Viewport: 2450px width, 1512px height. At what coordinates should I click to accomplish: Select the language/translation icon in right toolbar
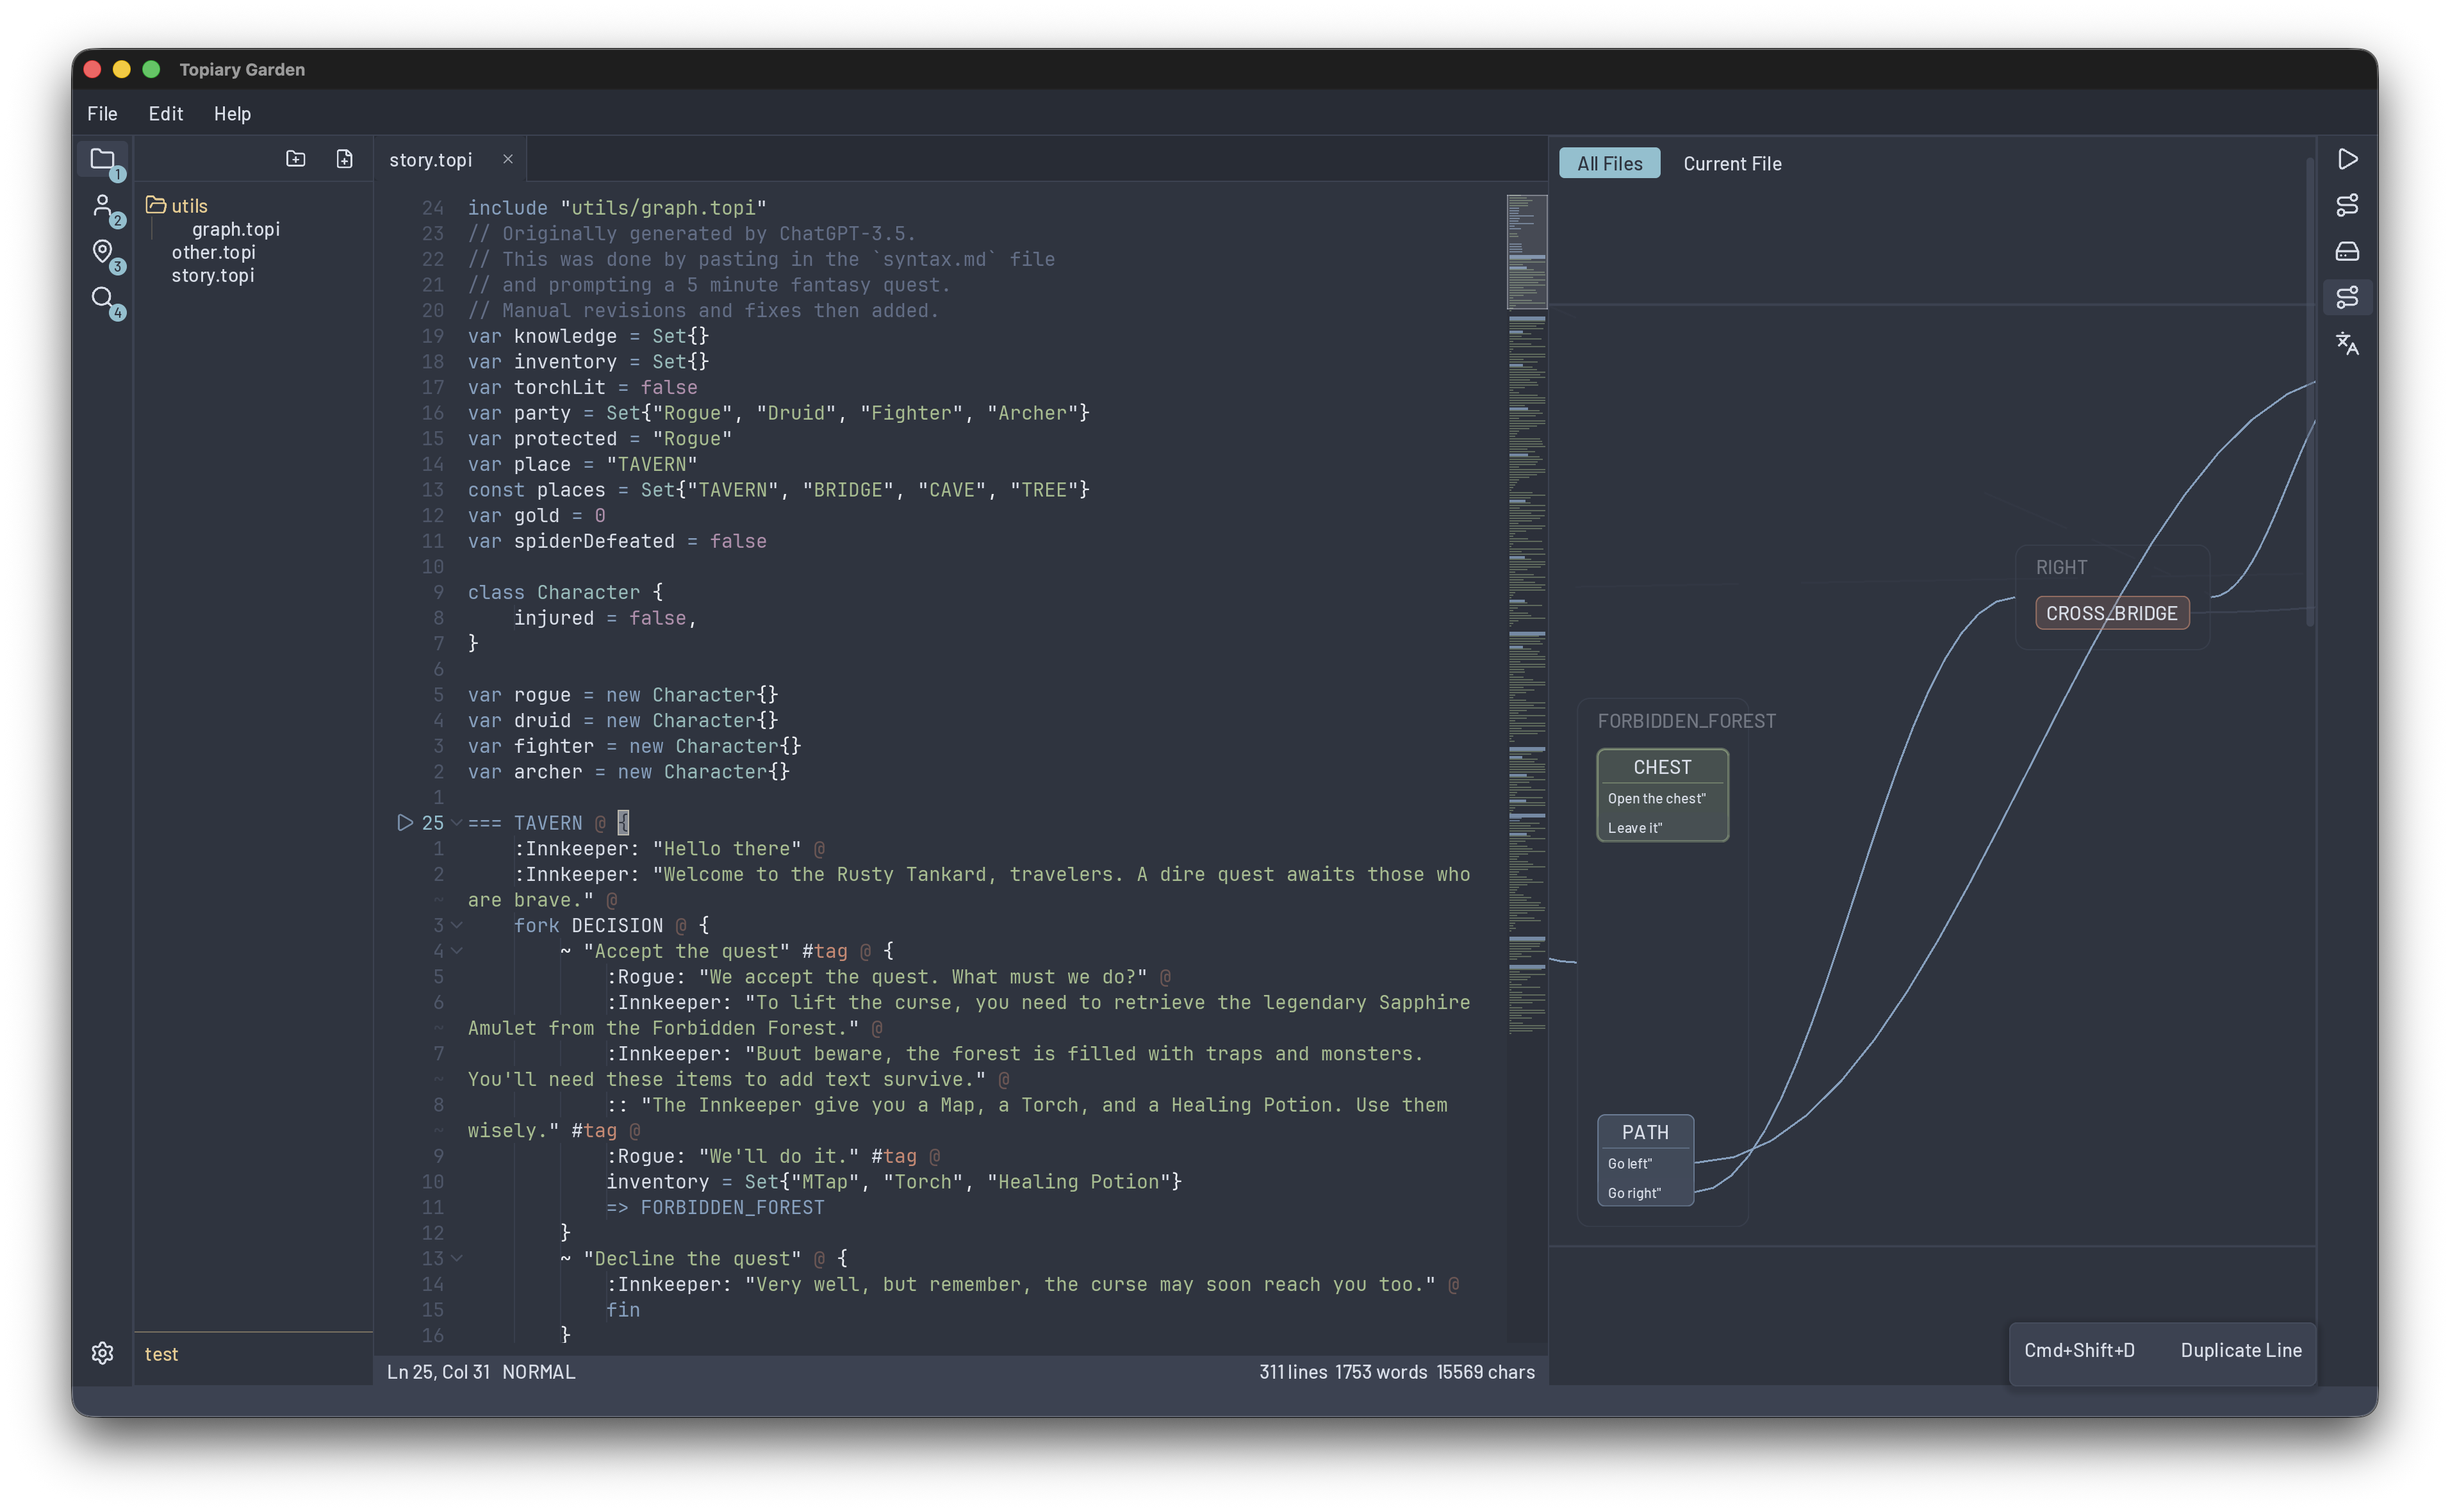[x=2348, y=344]
